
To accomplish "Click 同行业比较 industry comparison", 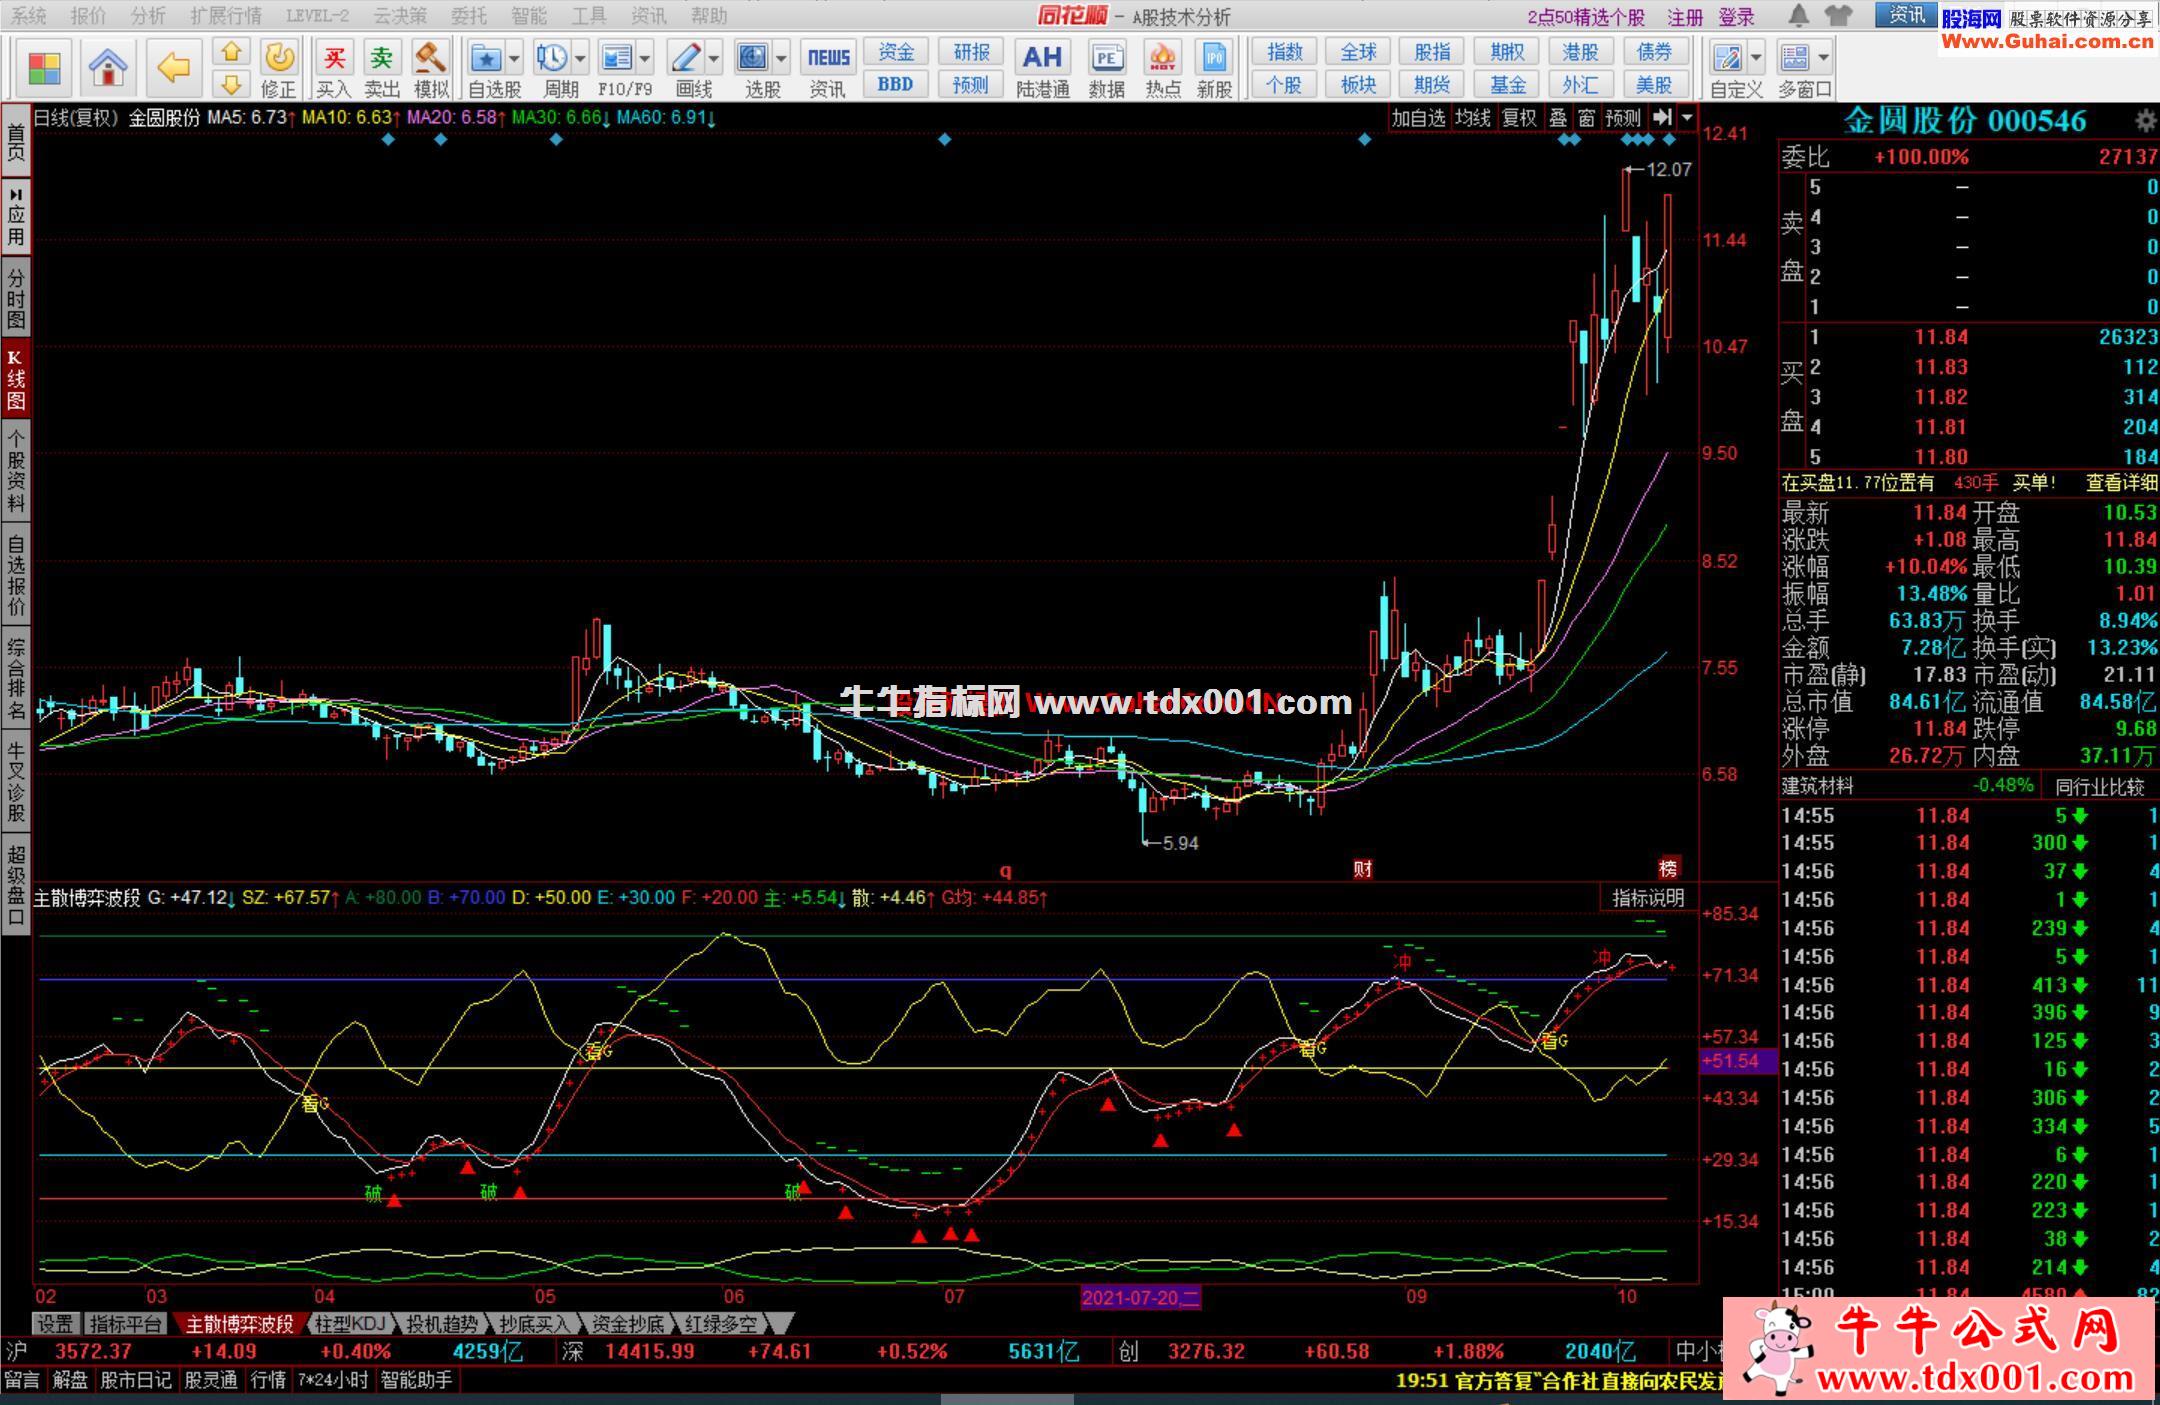I will click(2099, 786).
